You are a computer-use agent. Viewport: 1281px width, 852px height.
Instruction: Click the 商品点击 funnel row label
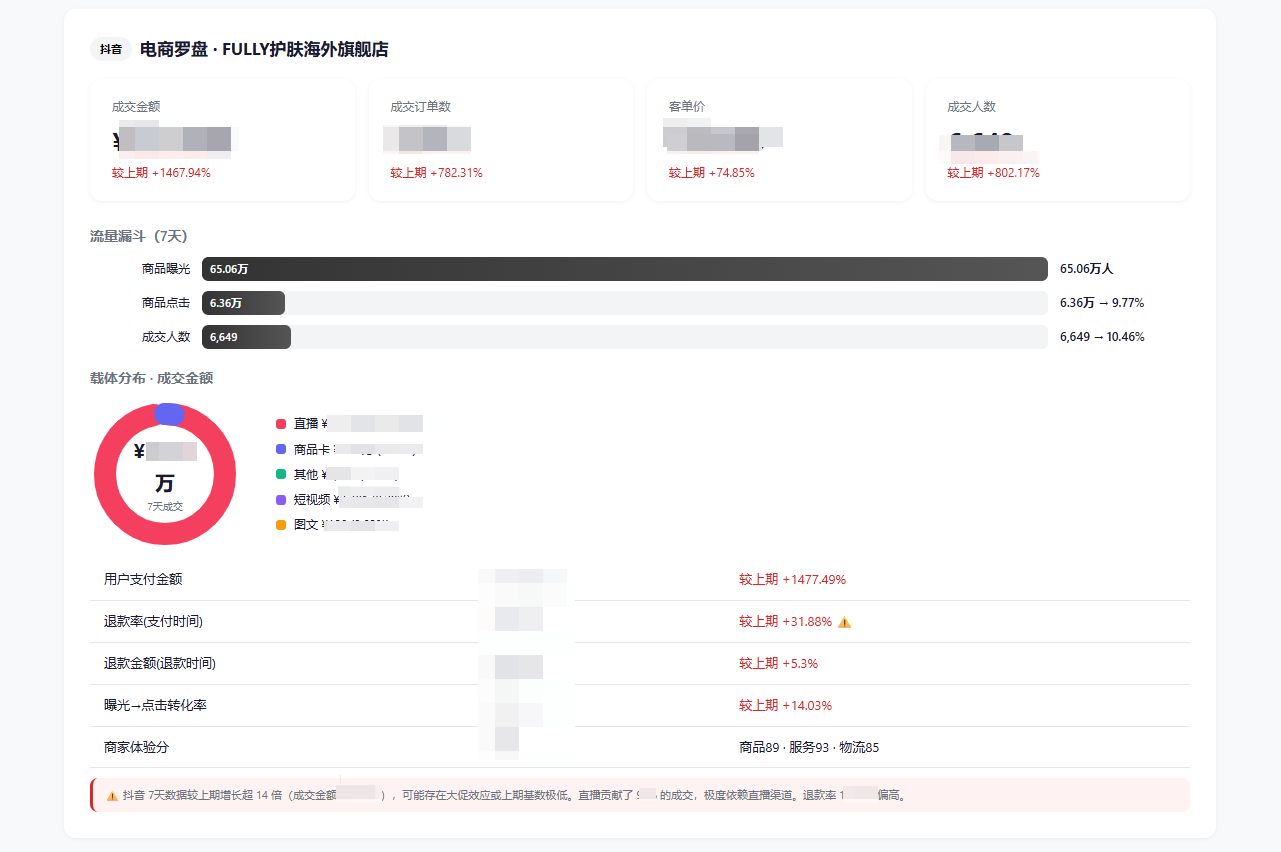pyautogui.click(x=166, y=303)
